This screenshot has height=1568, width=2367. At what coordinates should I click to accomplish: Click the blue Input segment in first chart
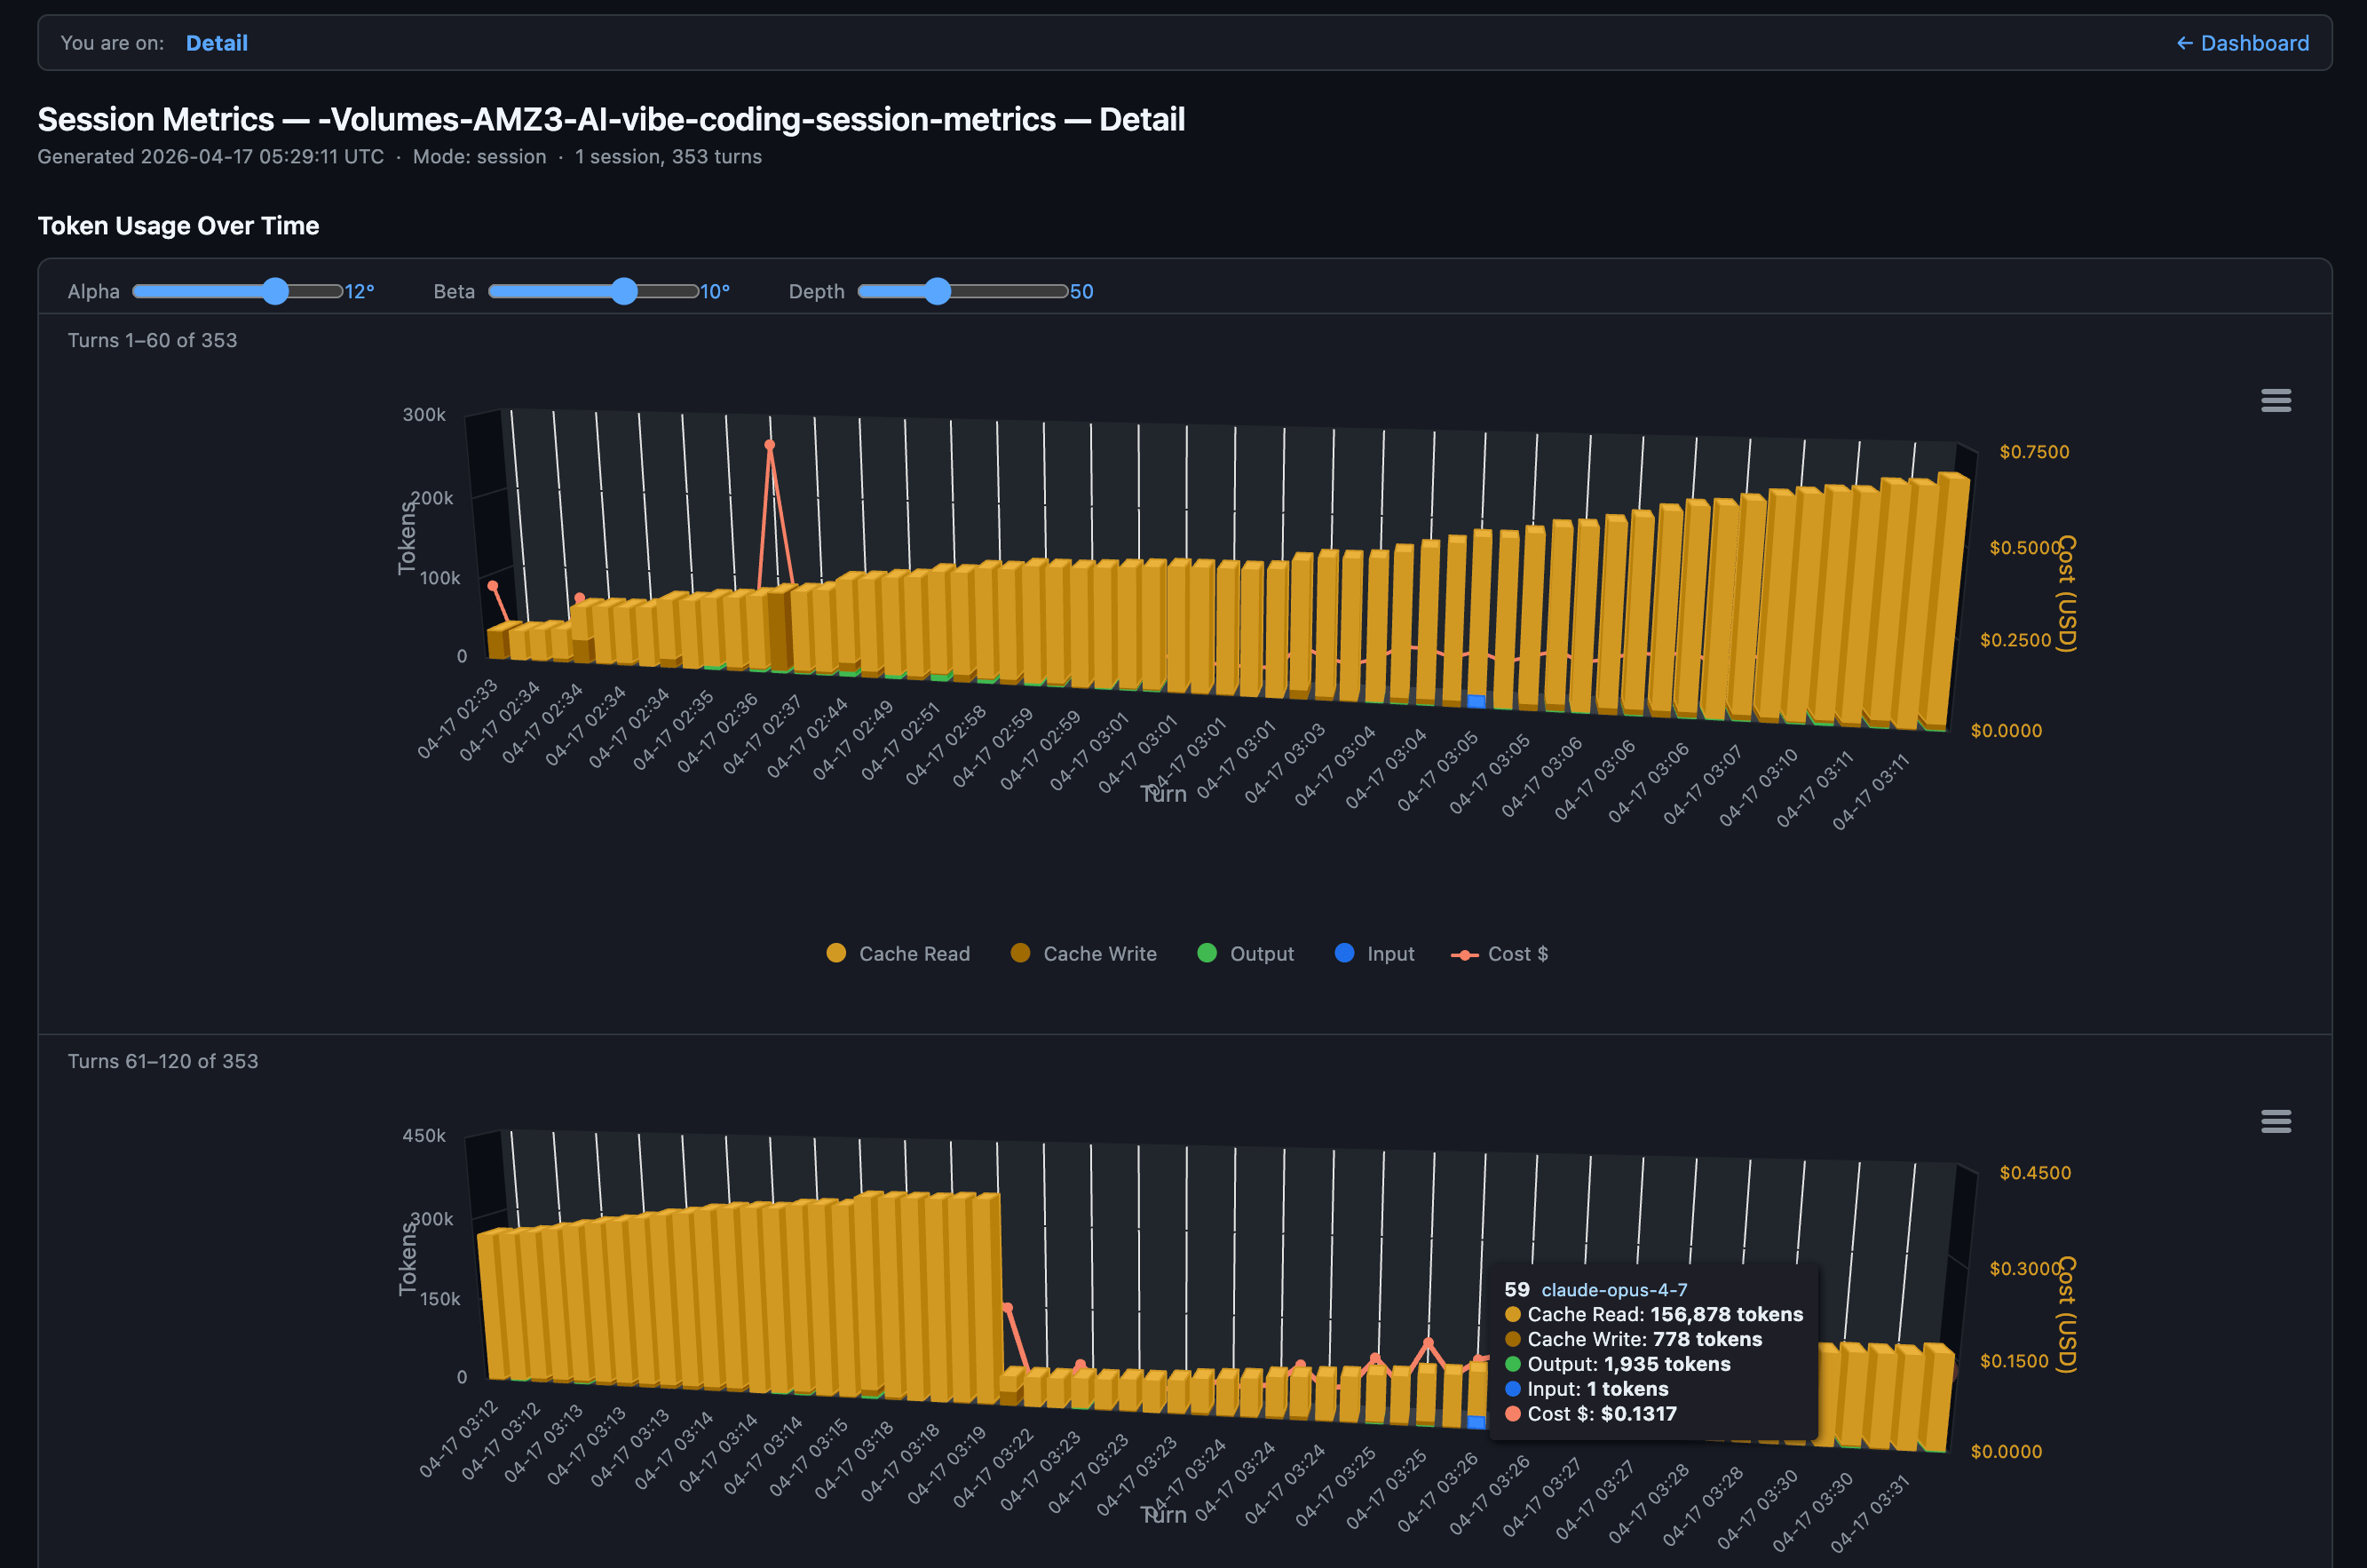[x=1476, y=701]
